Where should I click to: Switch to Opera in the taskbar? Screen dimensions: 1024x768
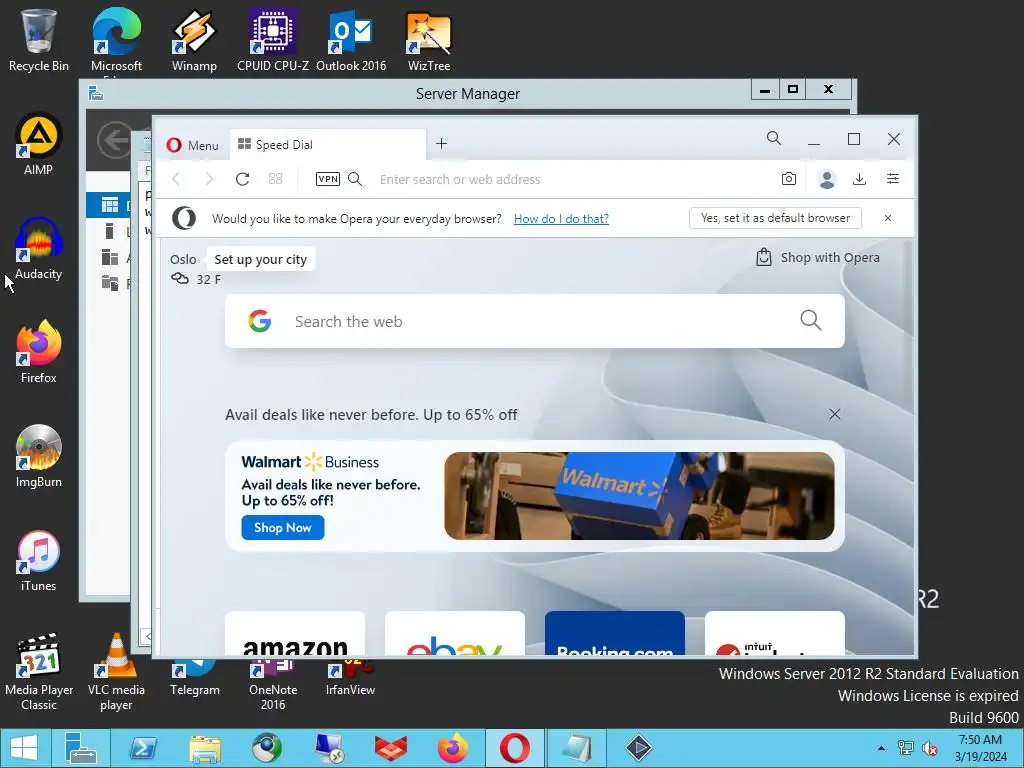click(515, 748)
